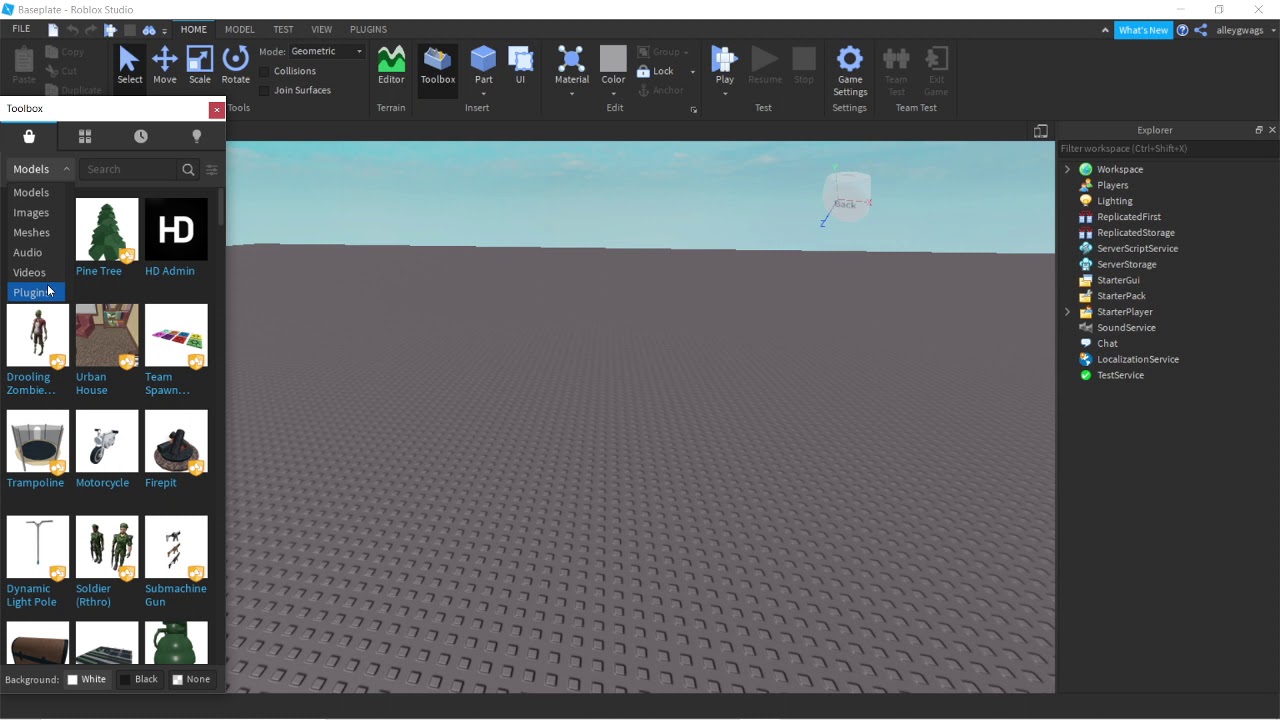Switch to the TEST ribbon tab

coord(283,30)
